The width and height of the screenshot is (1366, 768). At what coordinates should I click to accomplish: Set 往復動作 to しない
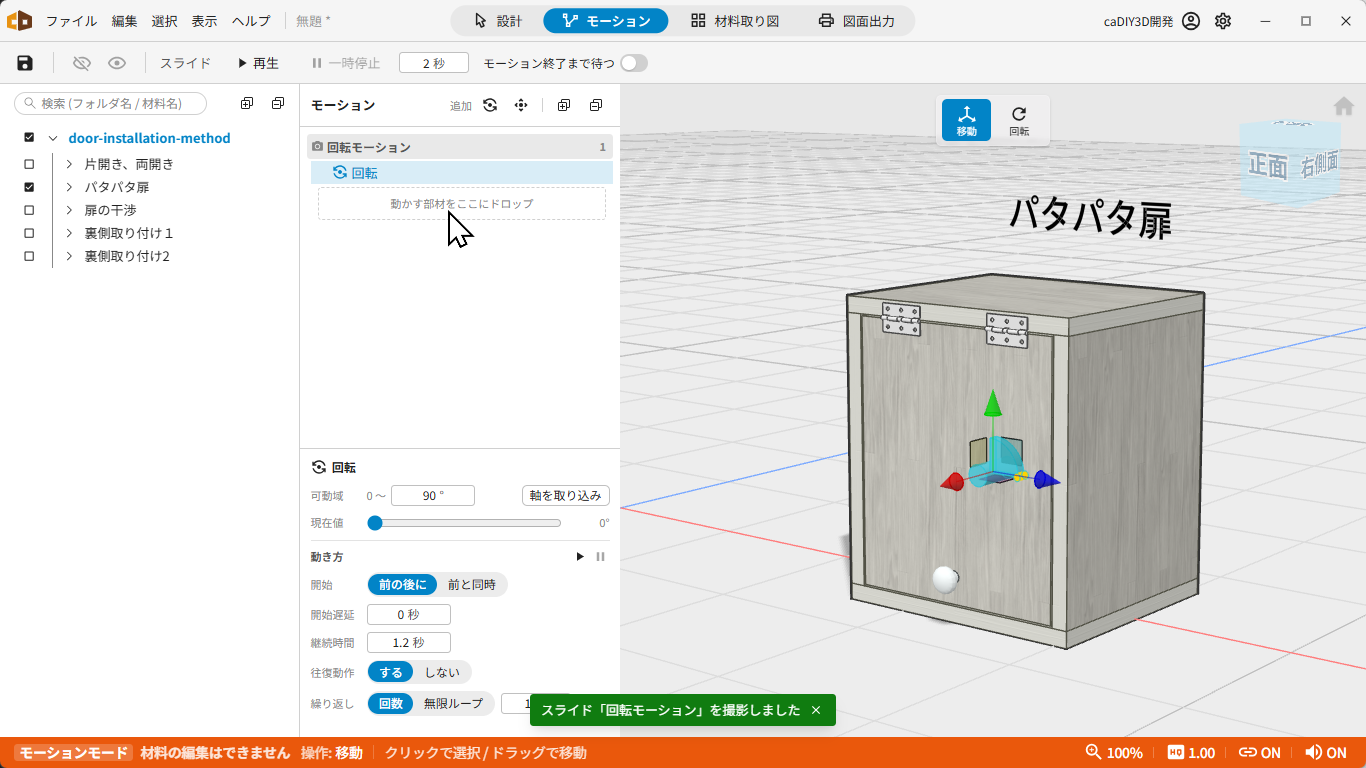tap(442, 673)
